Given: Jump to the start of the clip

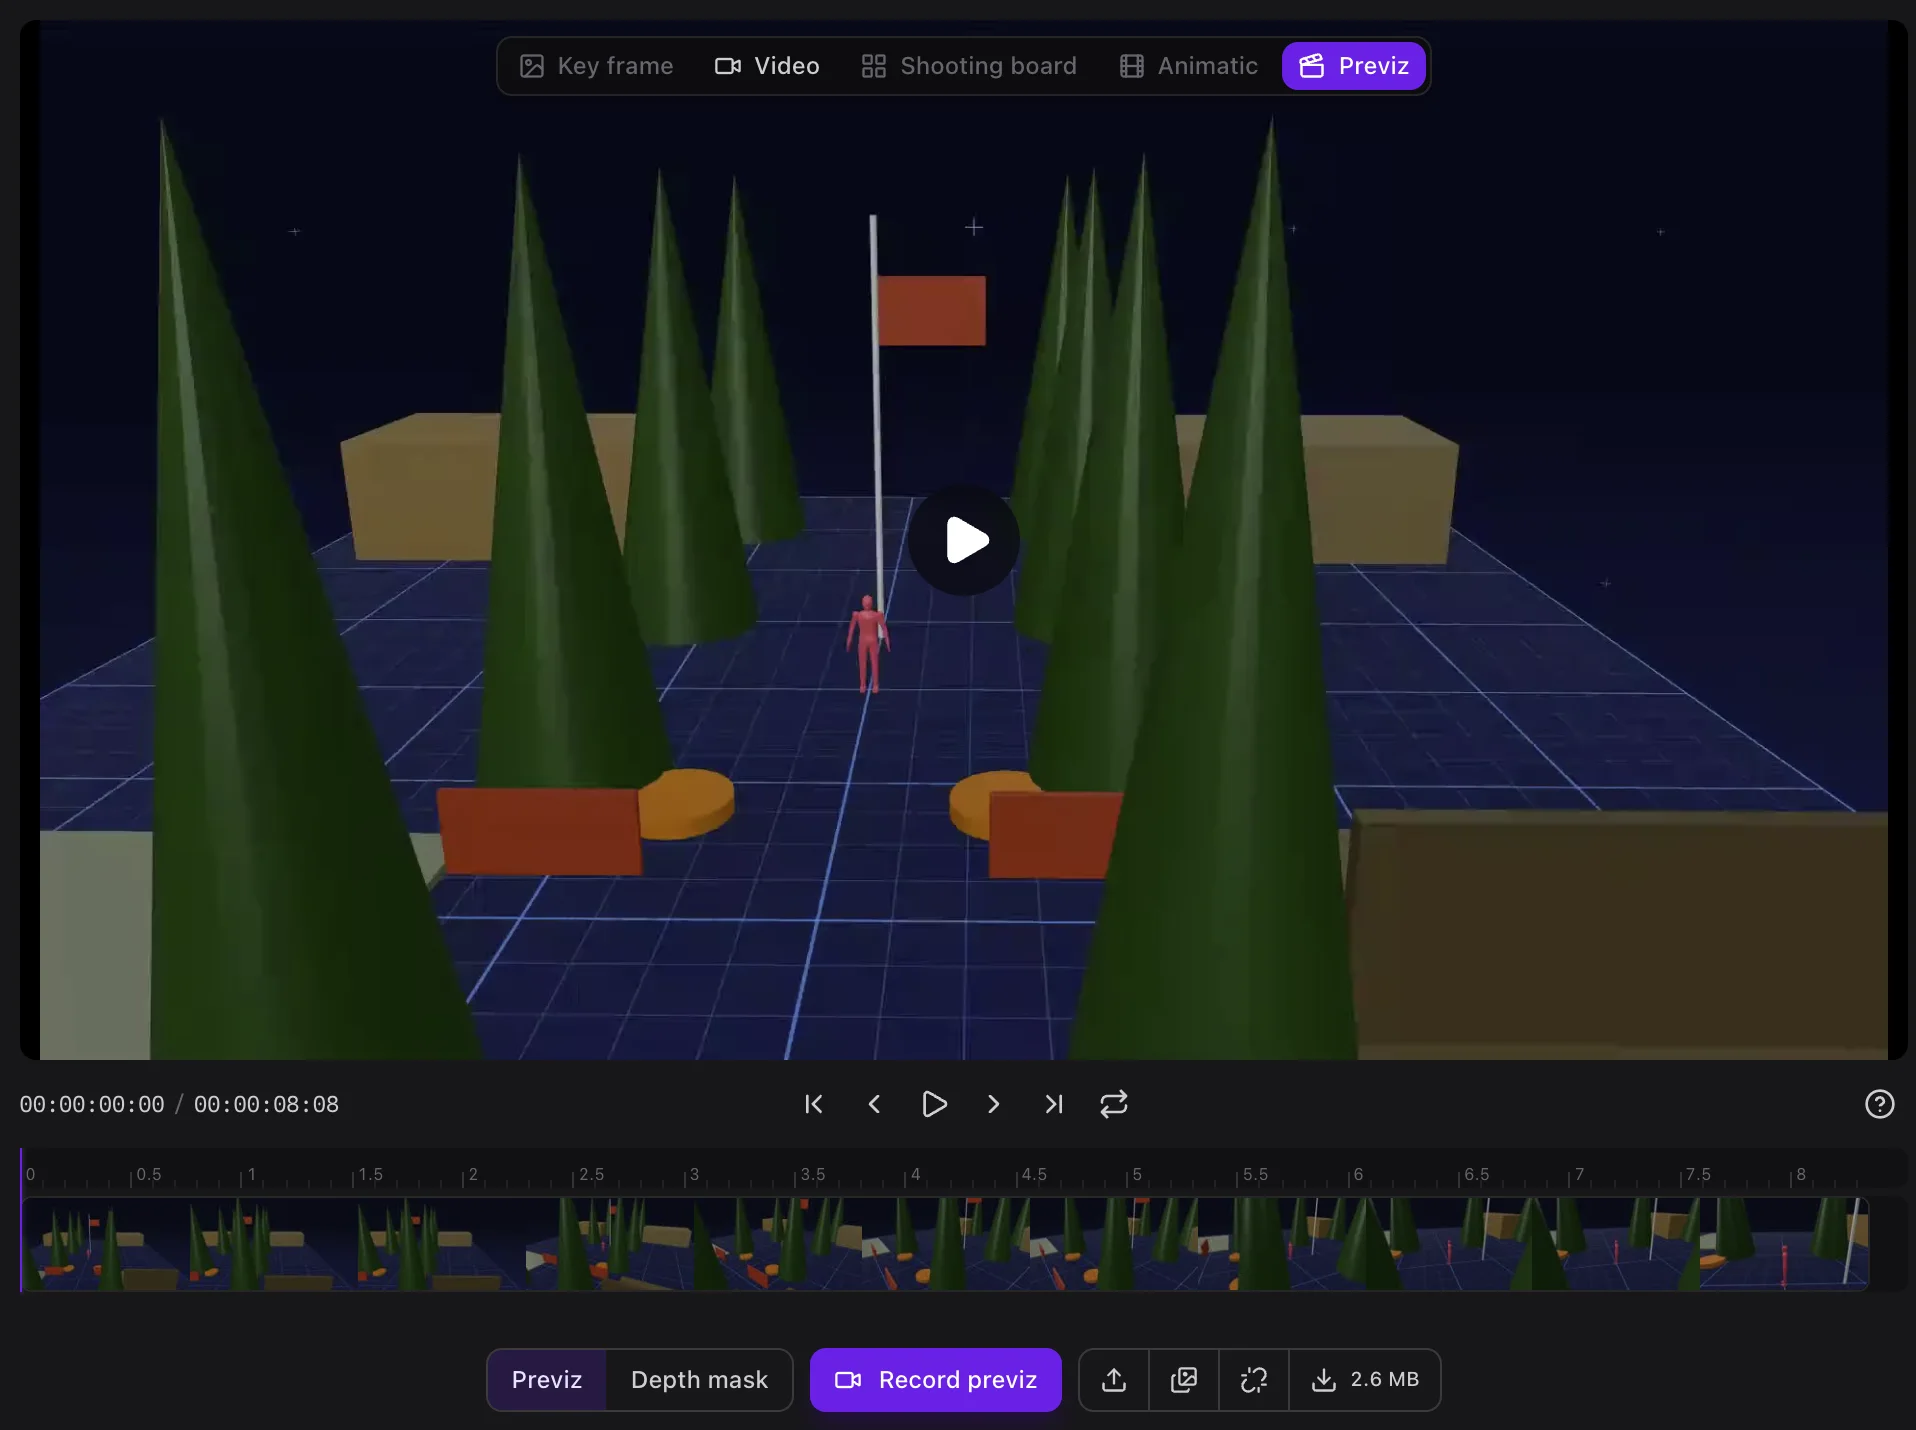Looking at the screenshot, I should [x=814, y=1104].
